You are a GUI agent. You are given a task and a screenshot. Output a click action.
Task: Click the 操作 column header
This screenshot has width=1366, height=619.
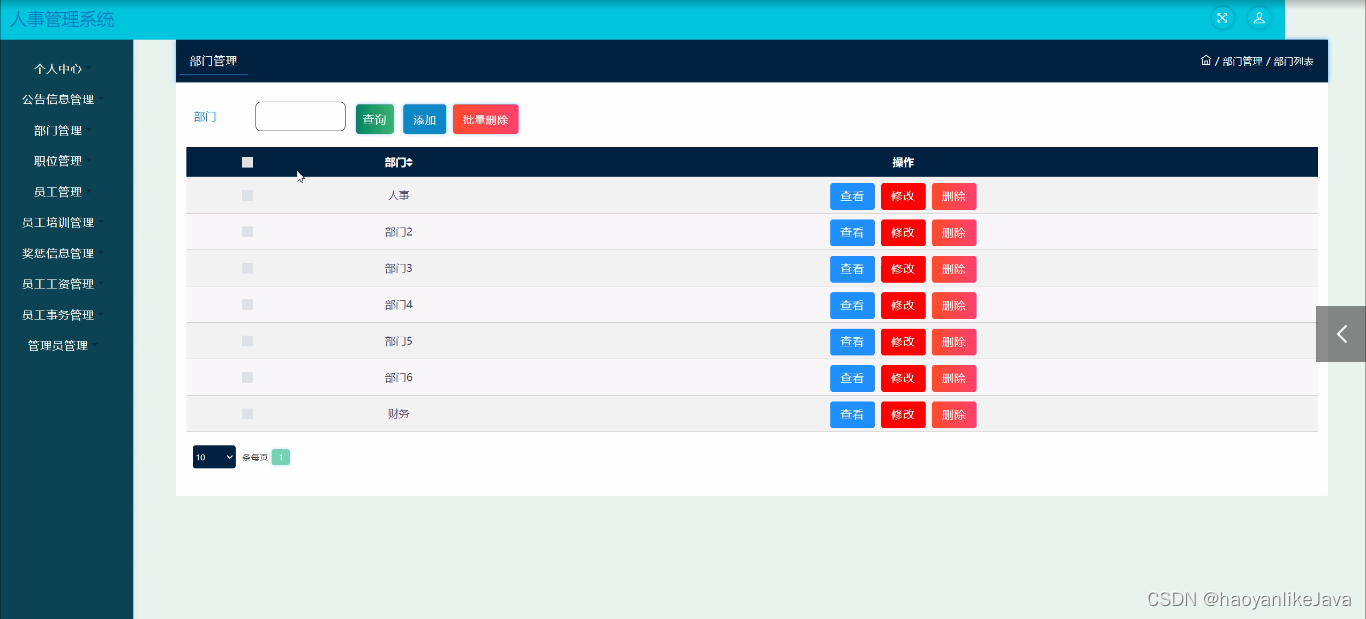[903, 162]
